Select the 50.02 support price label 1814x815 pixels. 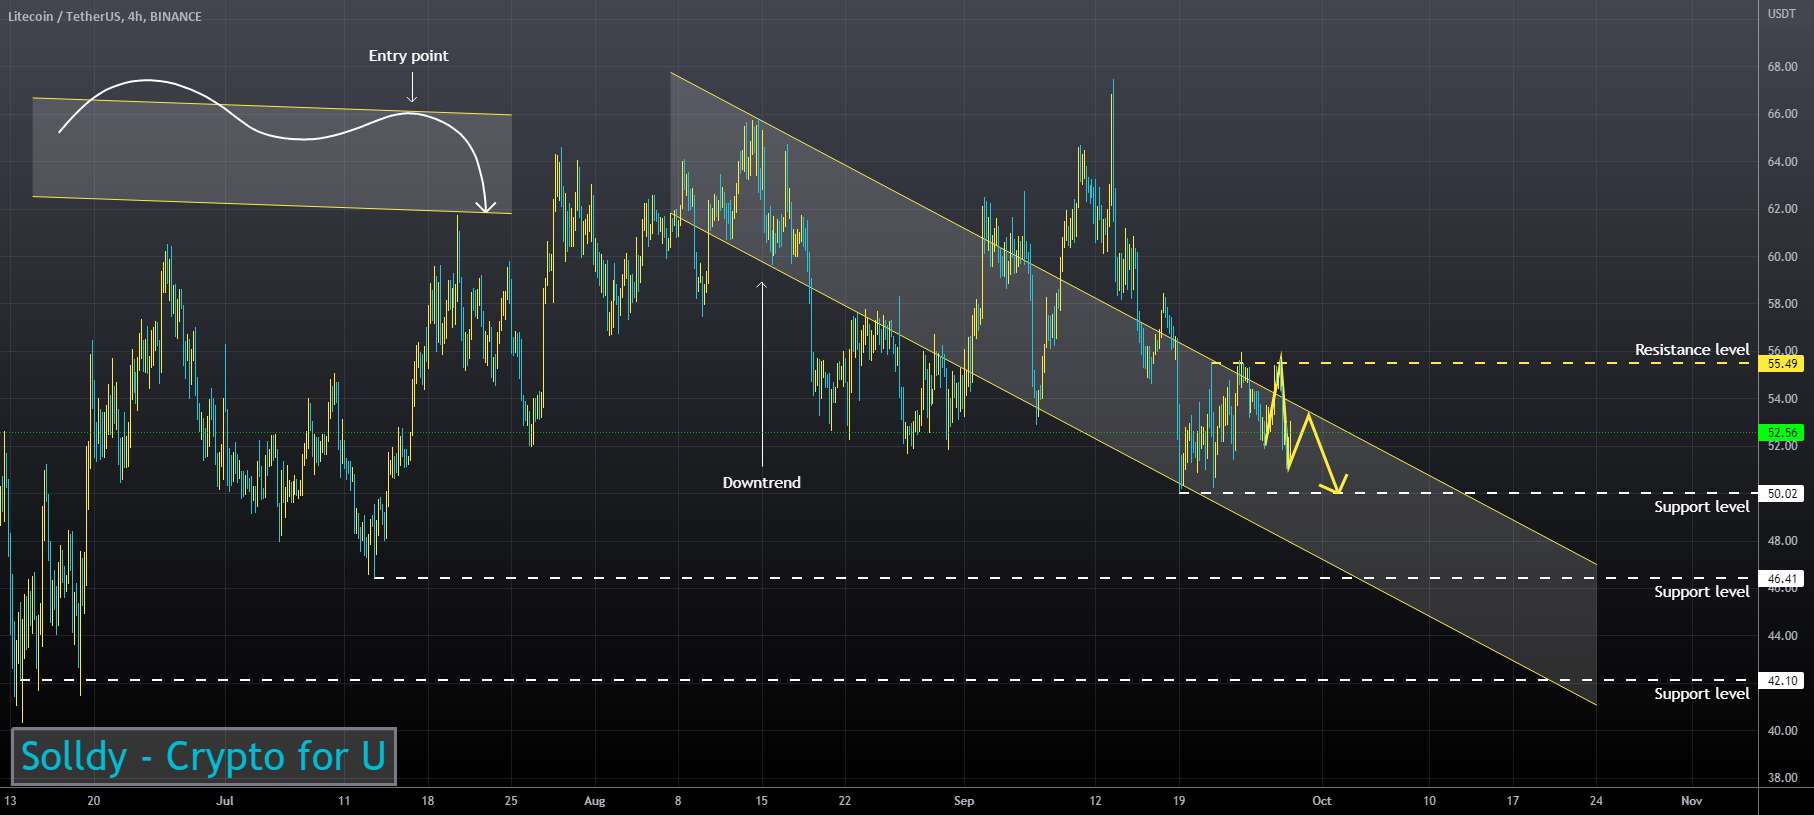tap(1782, 493)
